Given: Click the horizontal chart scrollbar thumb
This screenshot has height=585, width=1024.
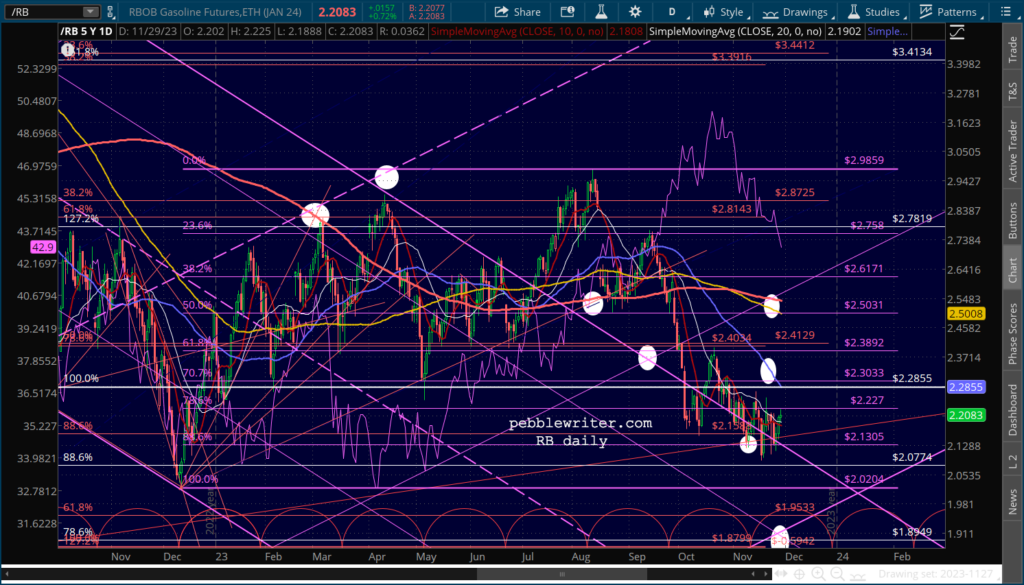Looking at the screenshot, I should click(562, 575).
